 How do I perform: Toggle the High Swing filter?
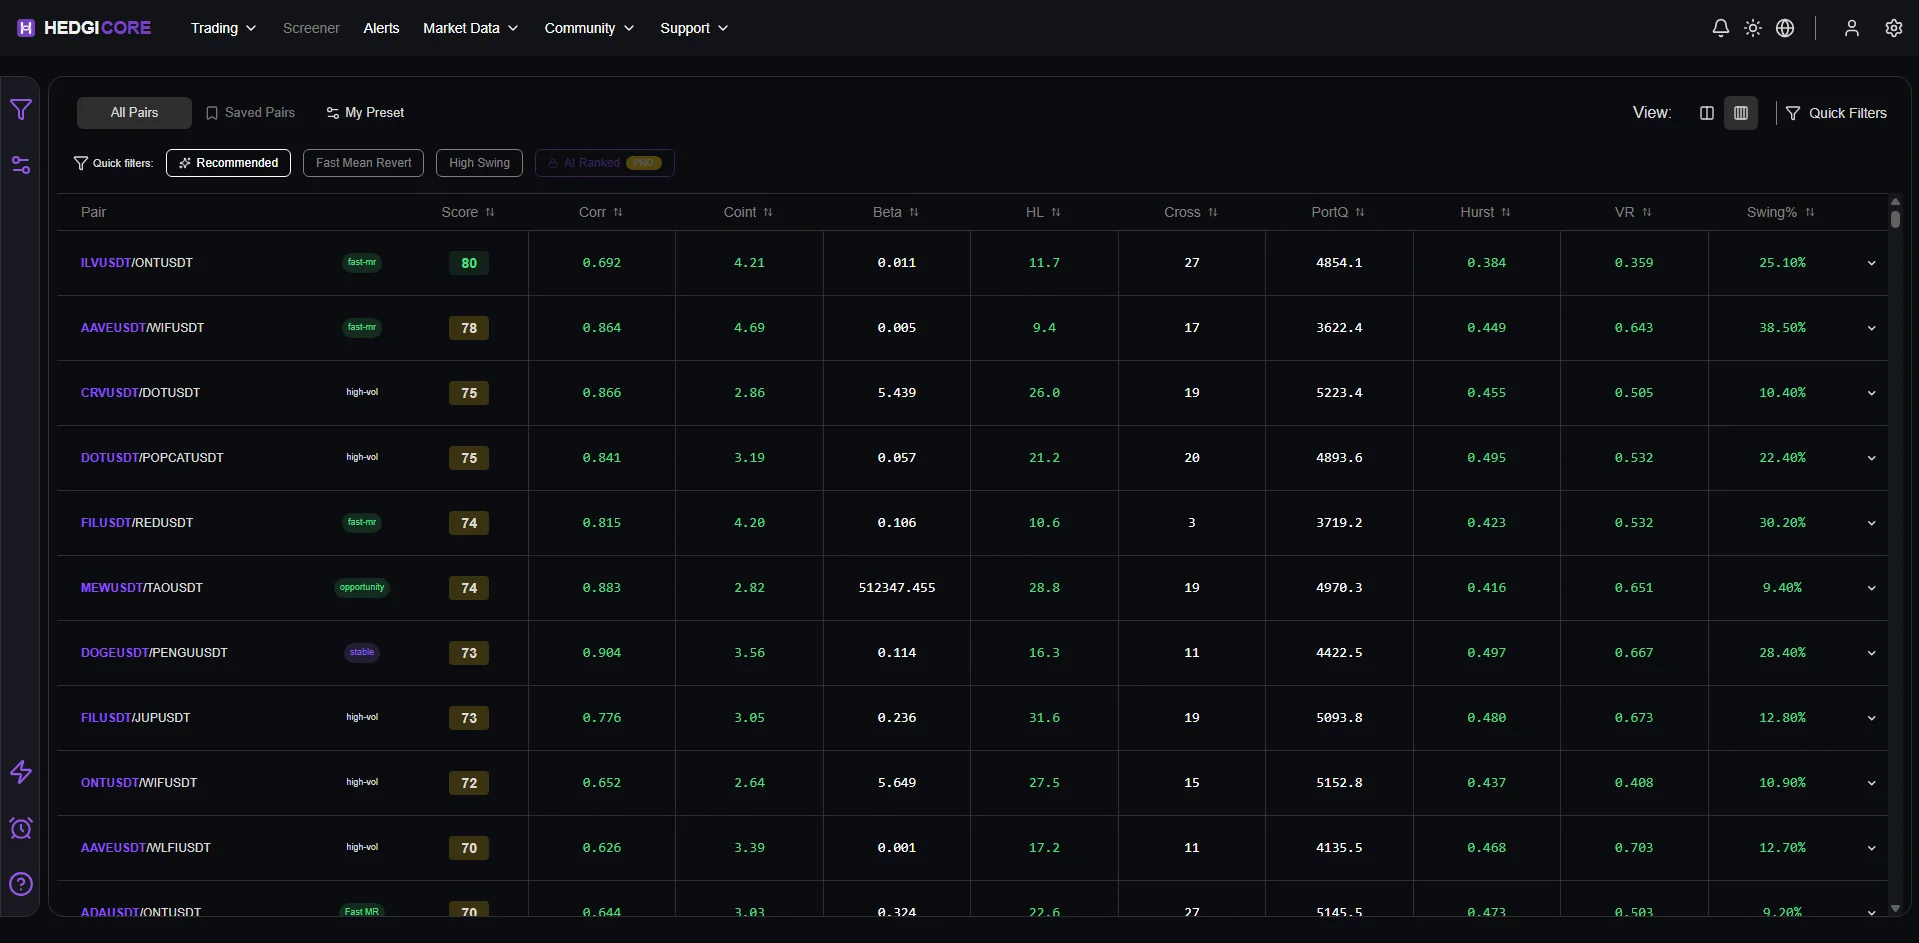479,163
